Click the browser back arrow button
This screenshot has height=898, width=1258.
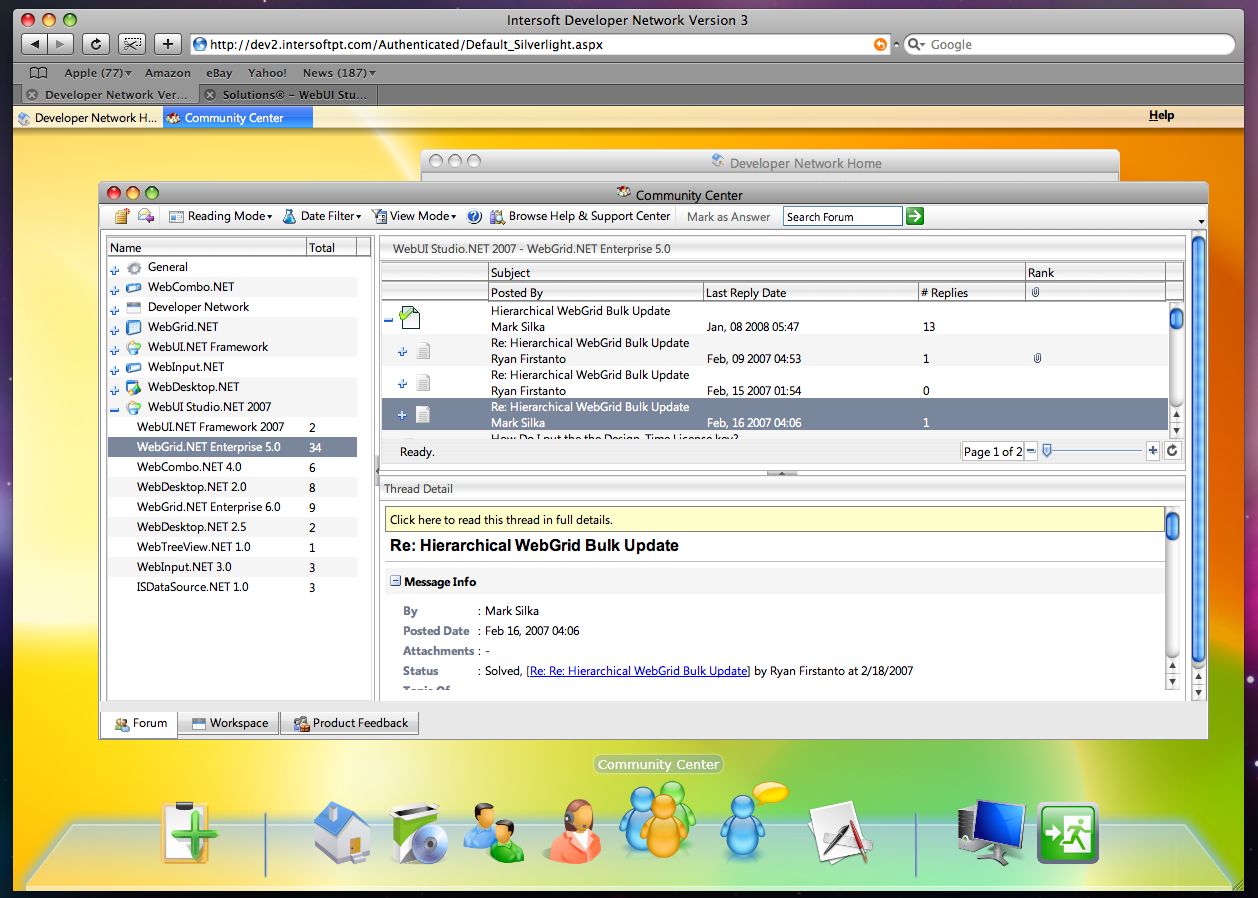pyautogui.click(x=34, y=44)
